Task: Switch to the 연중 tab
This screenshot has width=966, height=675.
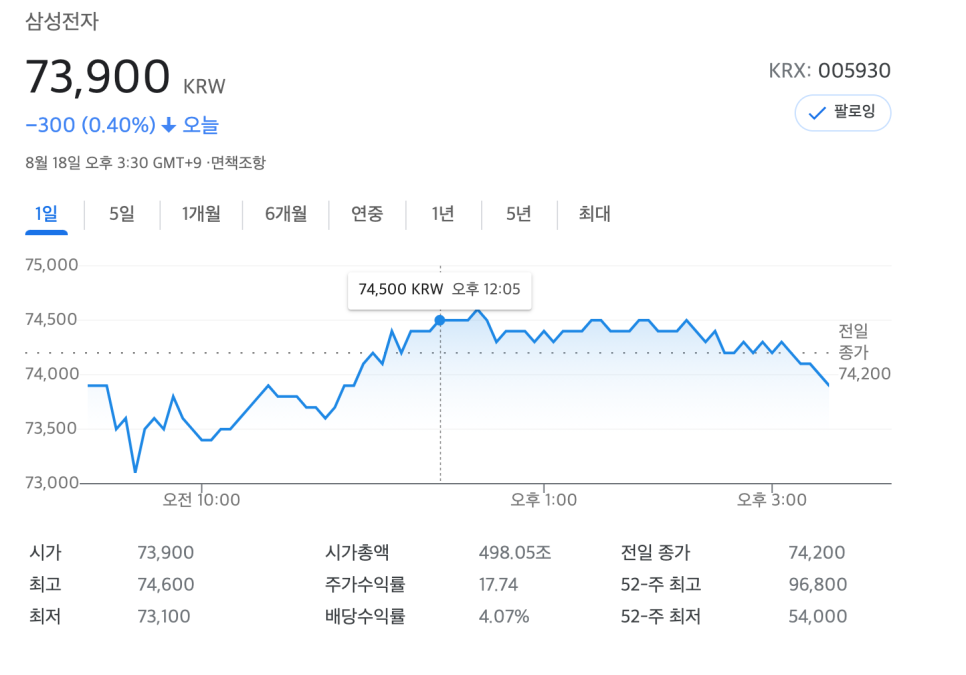Action: click(x=367, y=214)
